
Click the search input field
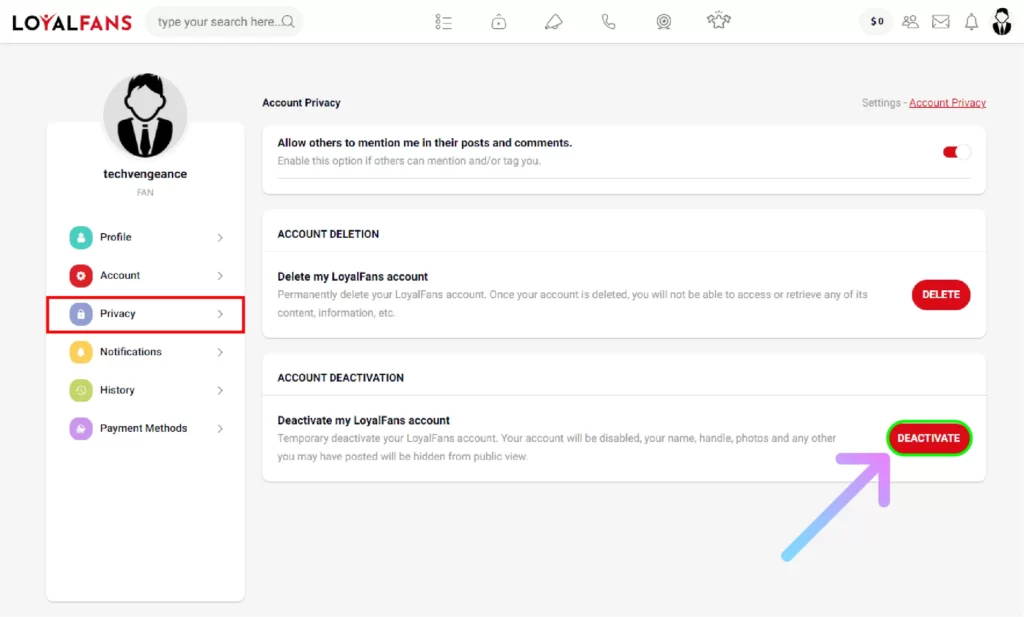(224, 22)
